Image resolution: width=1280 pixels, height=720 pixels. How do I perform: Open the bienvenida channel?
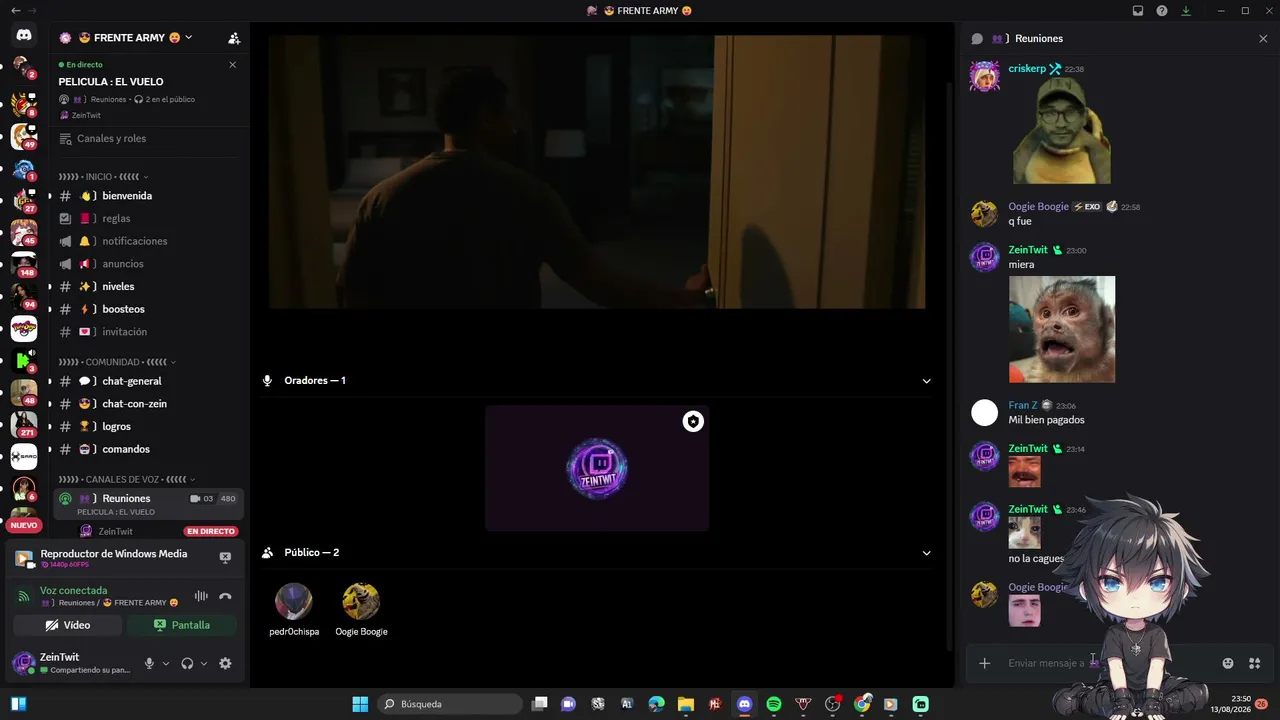point(149,196)
